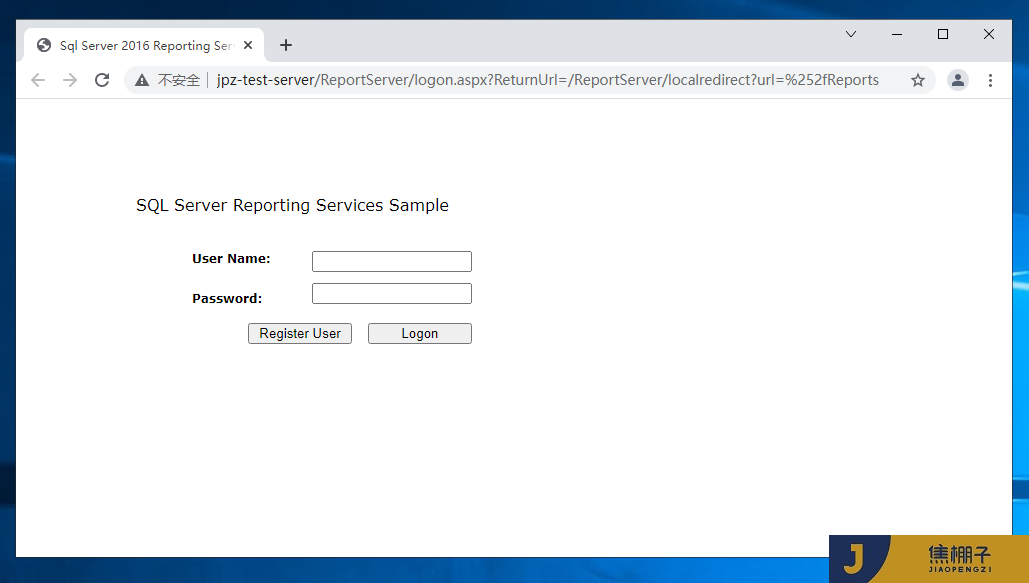Click the 不安全 site security warning icon
The height and width of the screenshot is (583, 1029).
pos(140,79)
